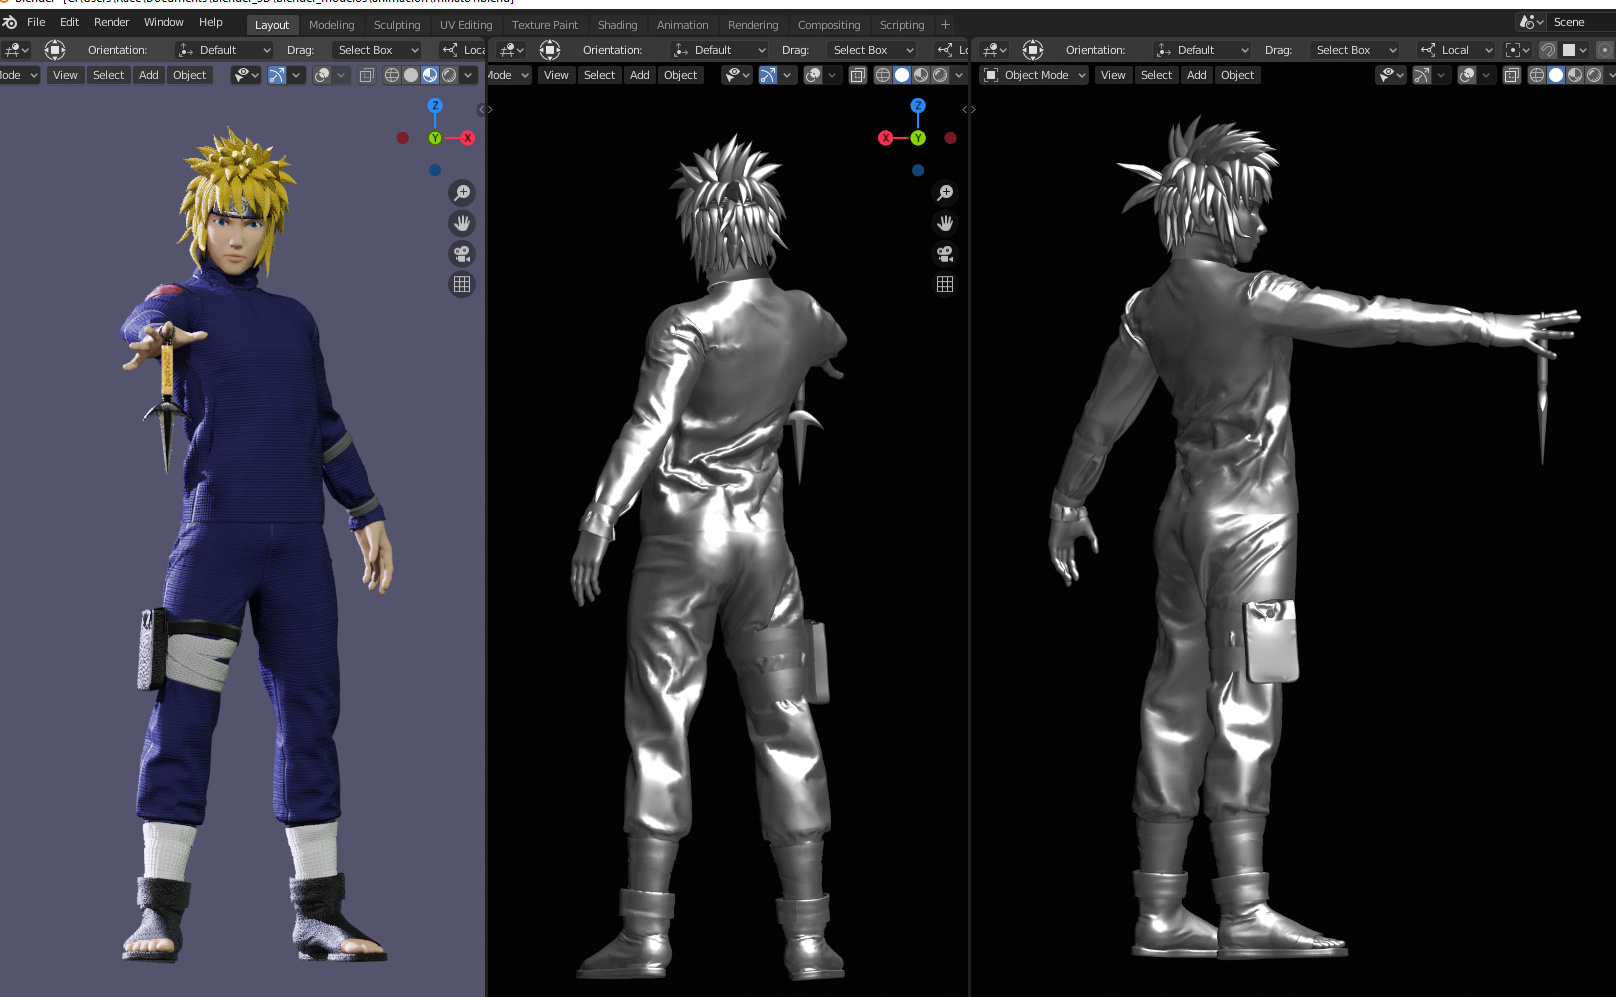1616x997 pixels.
Task: Click the red X axis on left viewport gizmo
Action: pos(467,138)
